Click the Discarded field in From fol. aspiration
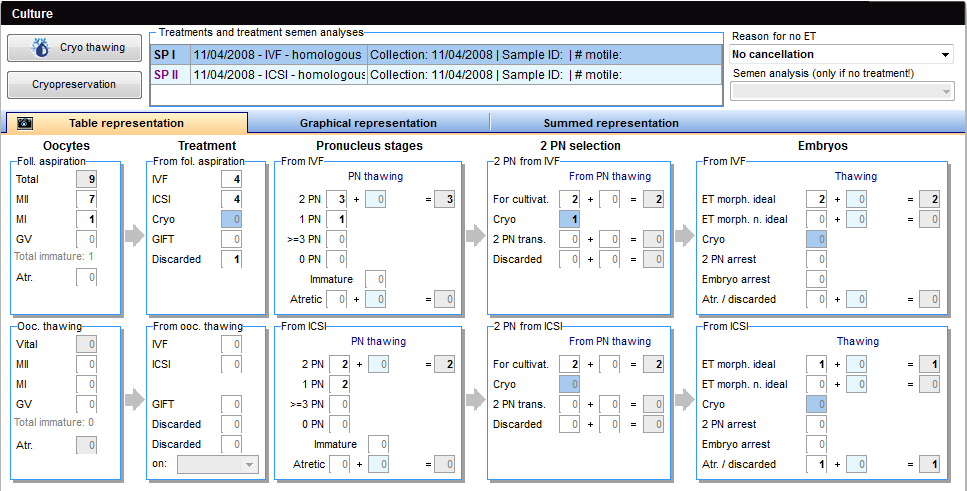967x491 pixels. click(x=231, y=259)
